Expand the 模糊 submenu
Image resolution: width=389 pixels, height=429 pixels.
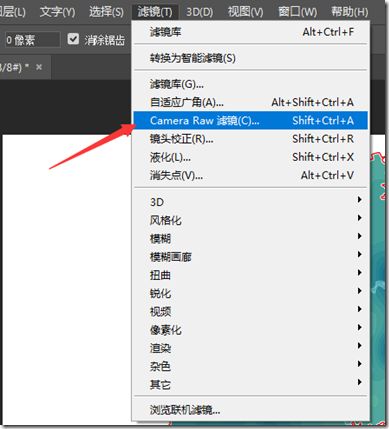251,238
